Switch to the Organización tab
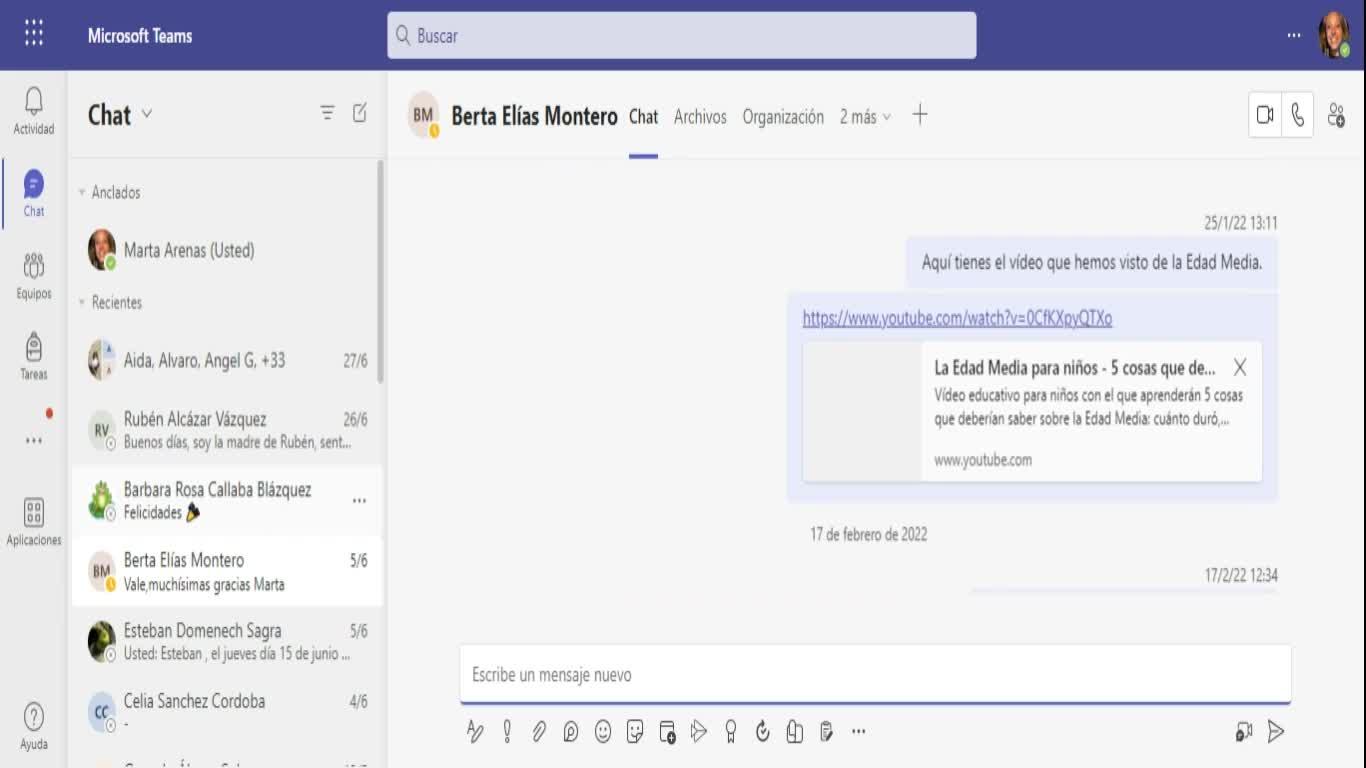 click(783, 117)
